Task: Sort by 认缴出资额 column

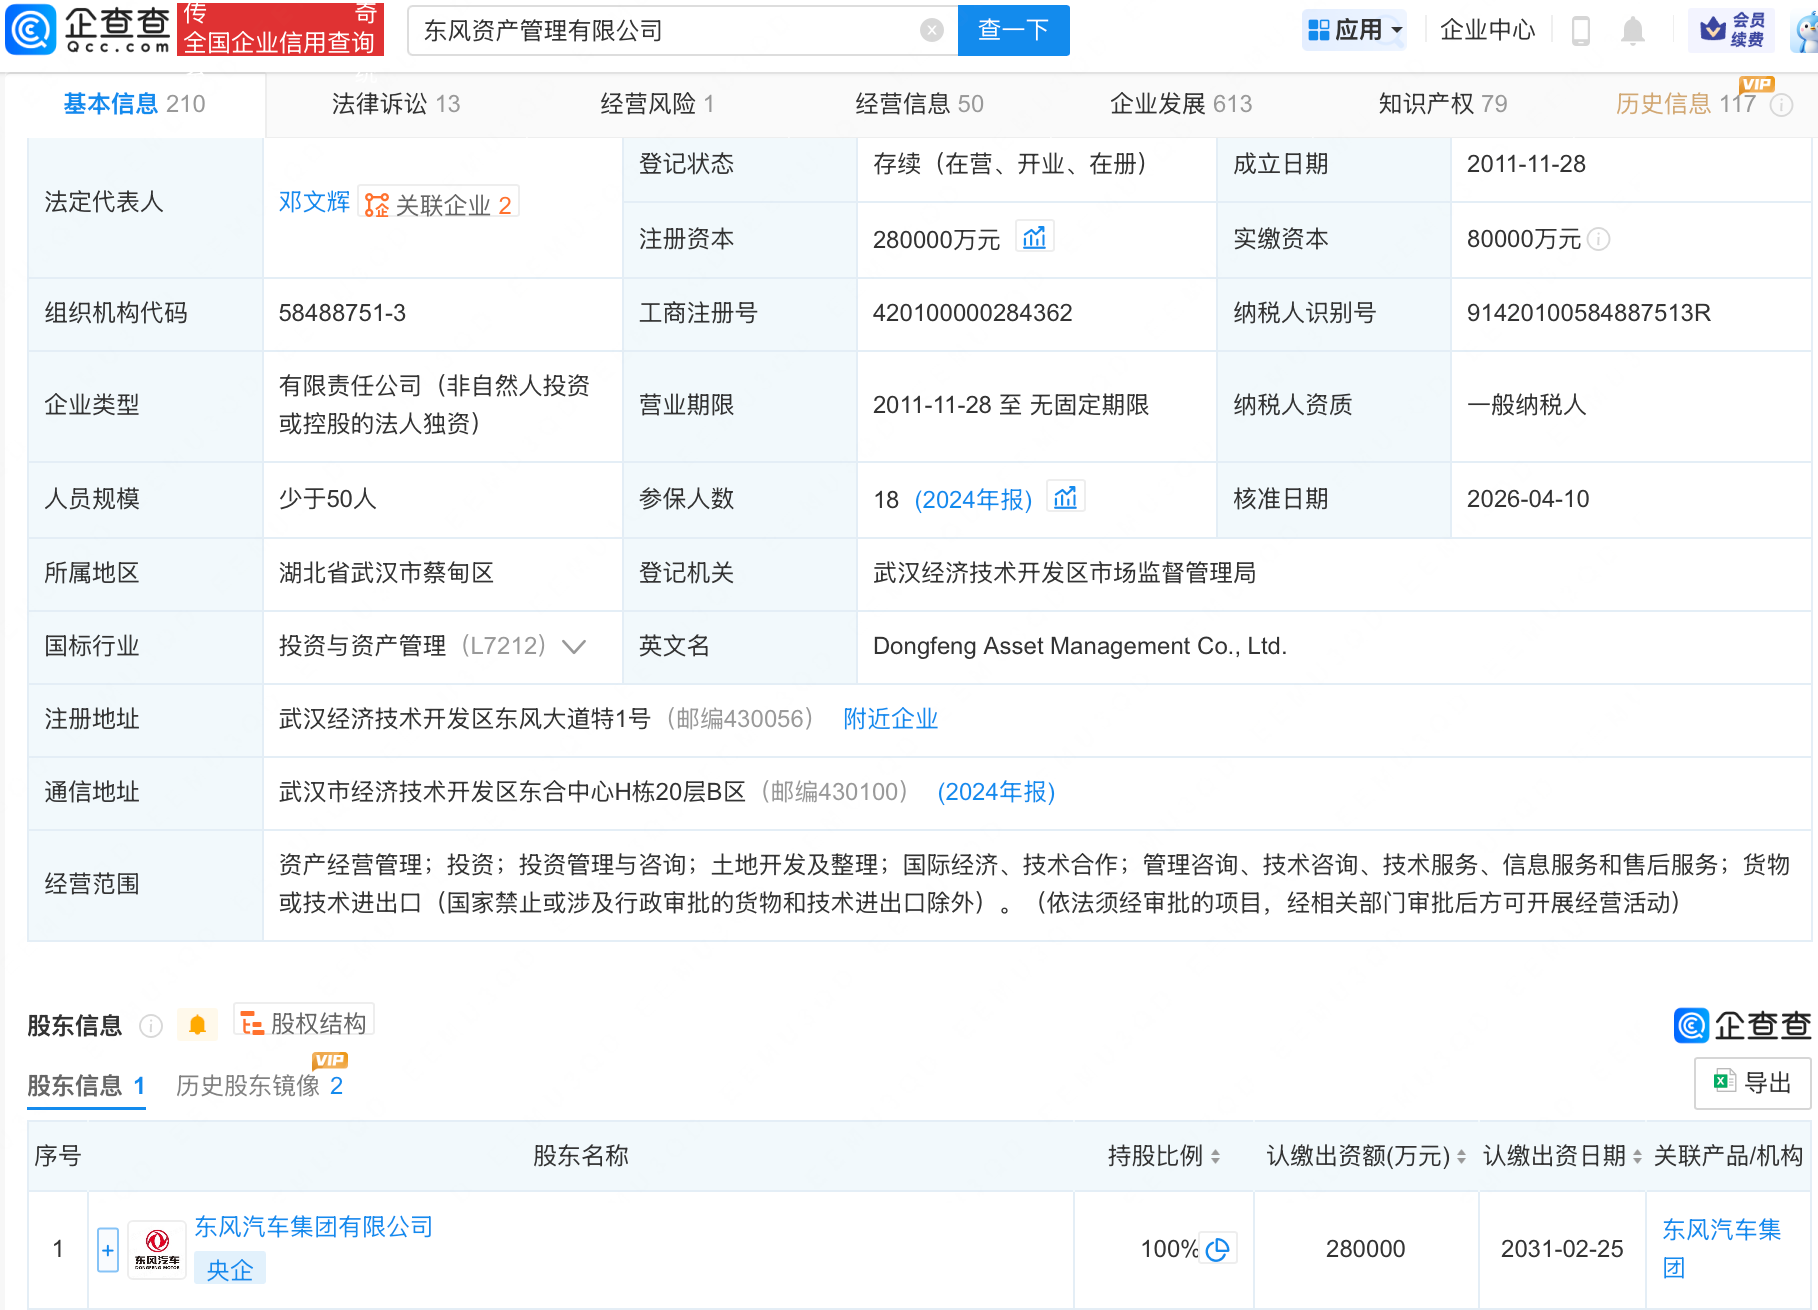Action: click(1461, 1157)
